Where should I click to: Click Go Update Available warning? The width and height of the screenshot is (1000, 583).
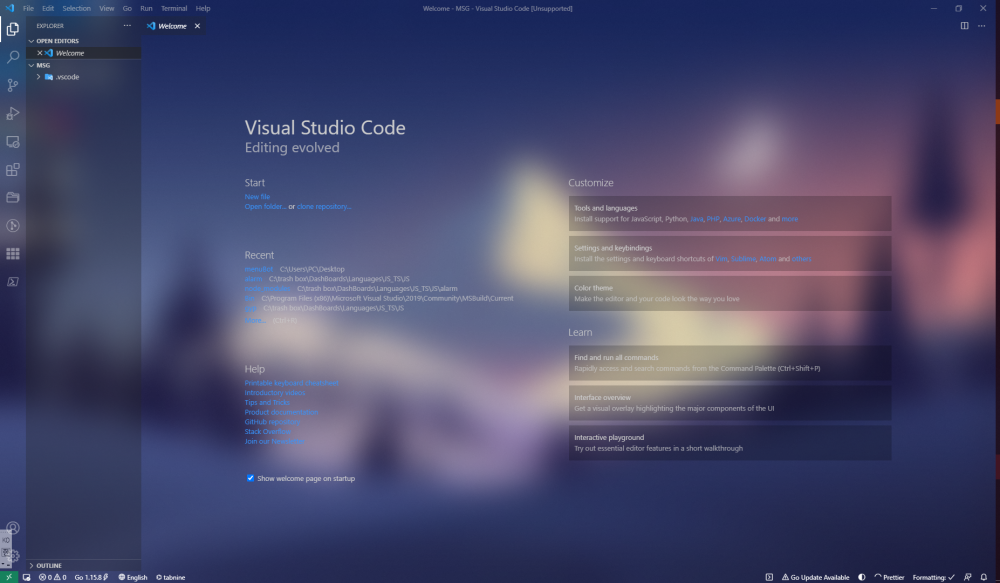816,577
